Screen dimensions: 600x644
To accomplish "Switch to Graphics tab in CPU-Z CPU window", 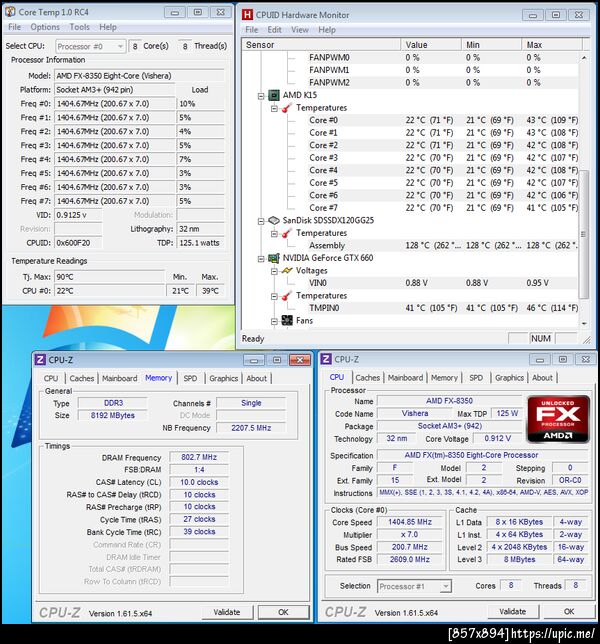I will [509, 377].
